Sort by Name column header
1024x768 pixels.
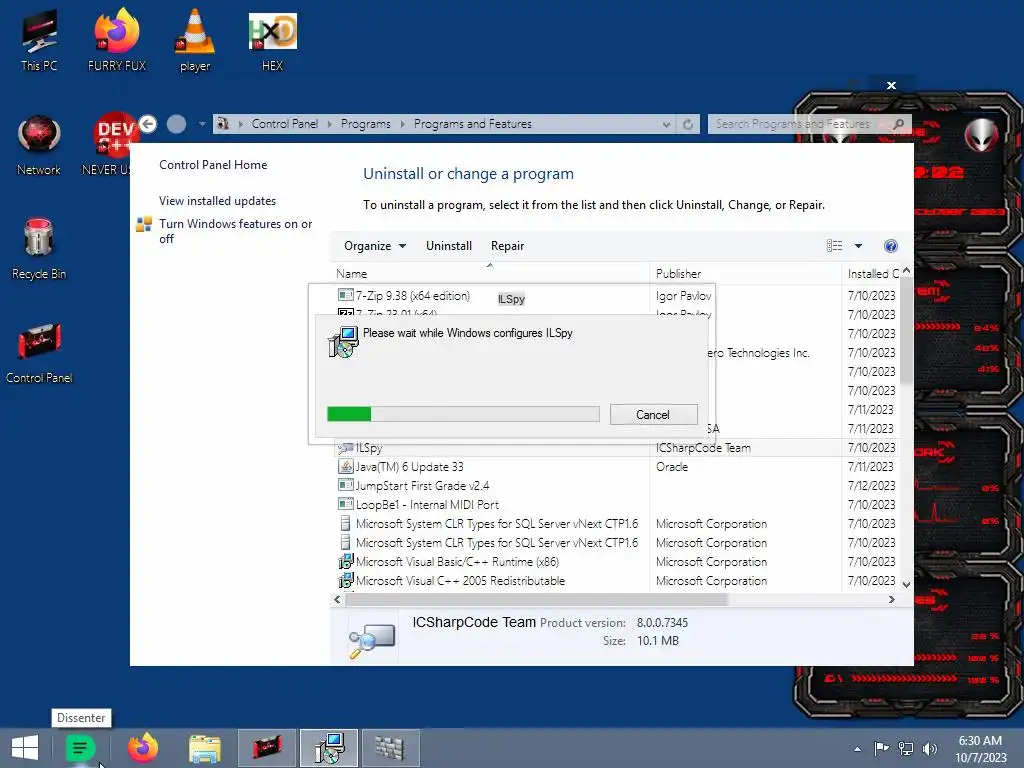pyautogui.click(x=490, y=274)
